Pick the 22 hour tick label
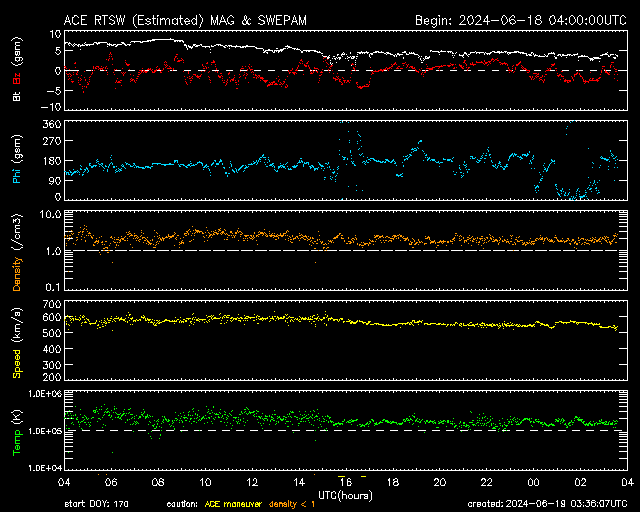The image size is (640, 512). click(486, 482)
